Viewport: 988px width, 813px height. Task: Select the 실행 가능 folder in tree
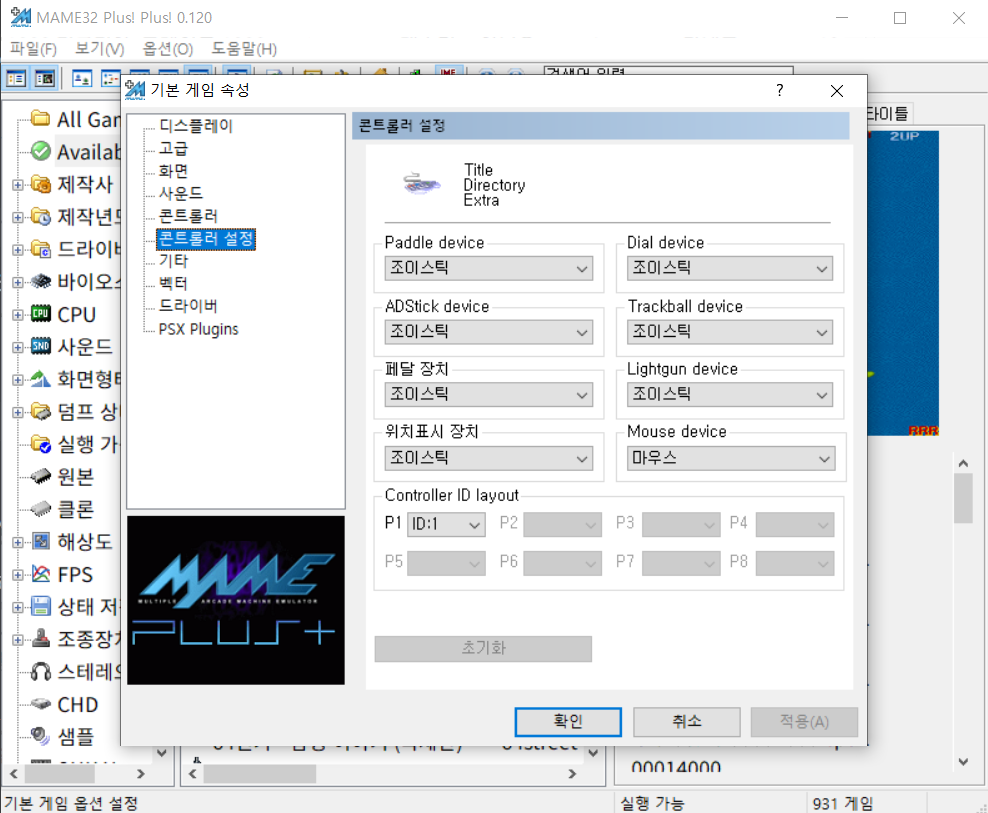click(41, 444)
